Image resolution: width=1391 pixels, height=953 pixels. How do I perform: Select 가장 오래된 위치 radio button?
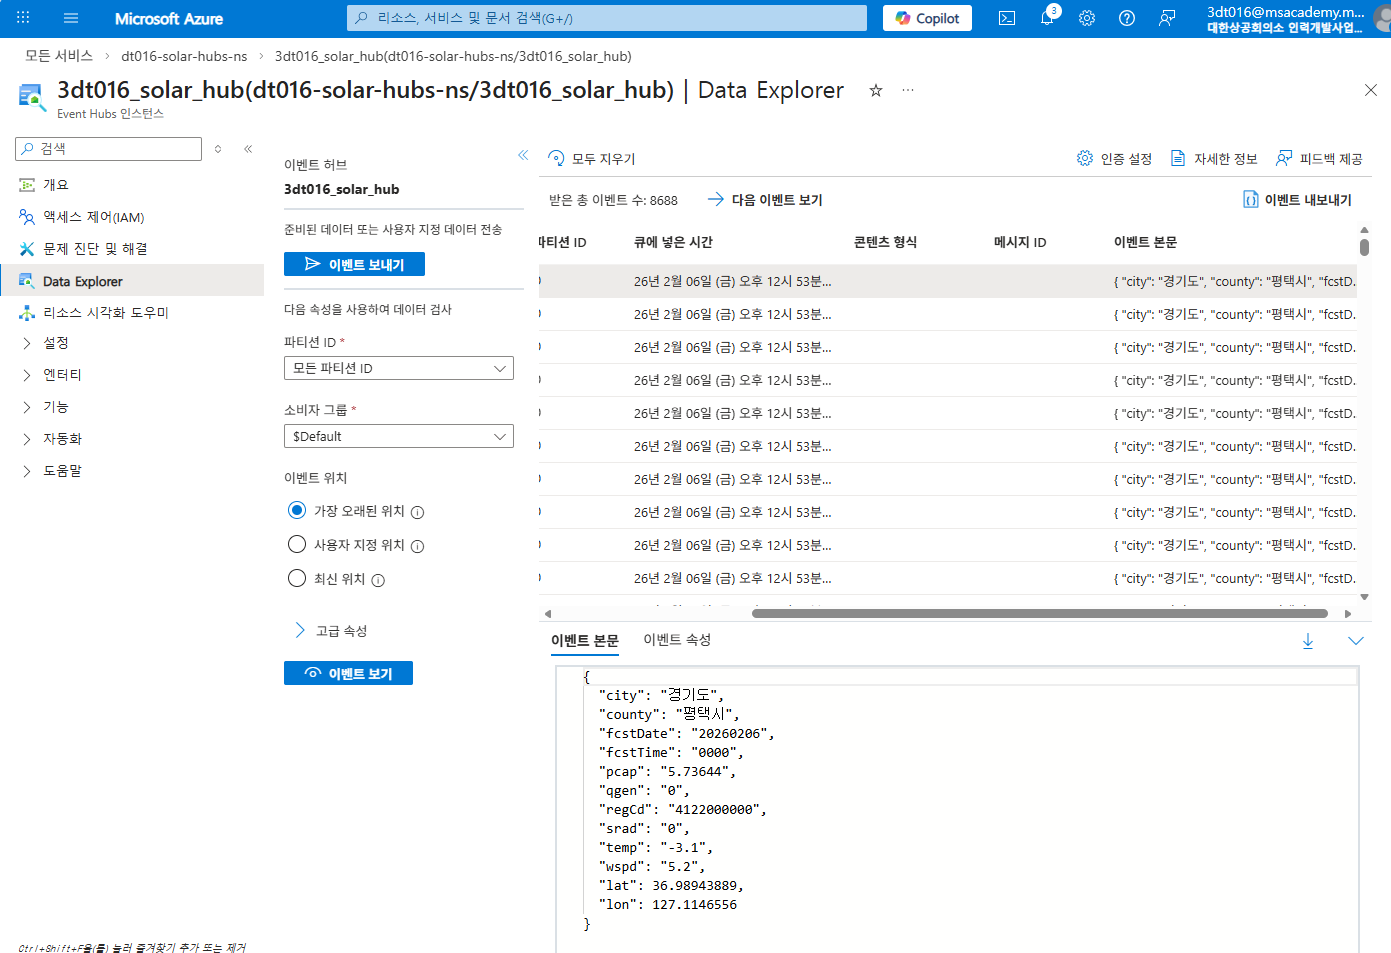[x=297, y=511]
